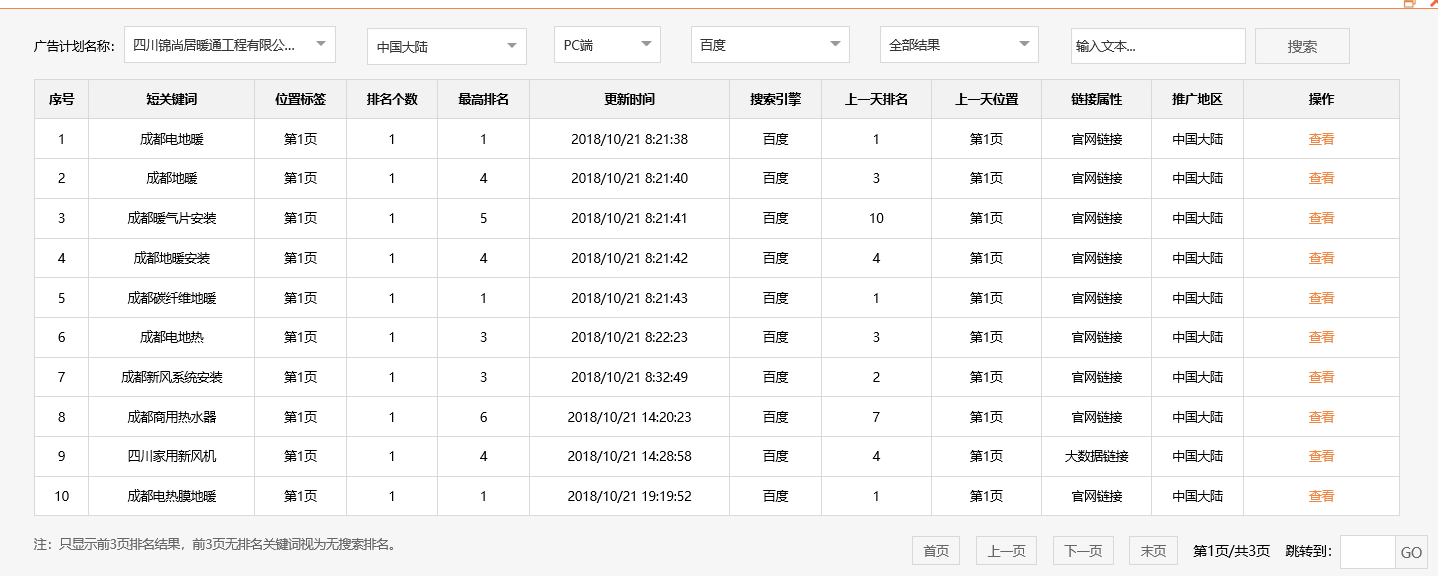Screen dimensions: 1438x576
Task: Click the GO page jump button
Action: [x=1413, y=551]
